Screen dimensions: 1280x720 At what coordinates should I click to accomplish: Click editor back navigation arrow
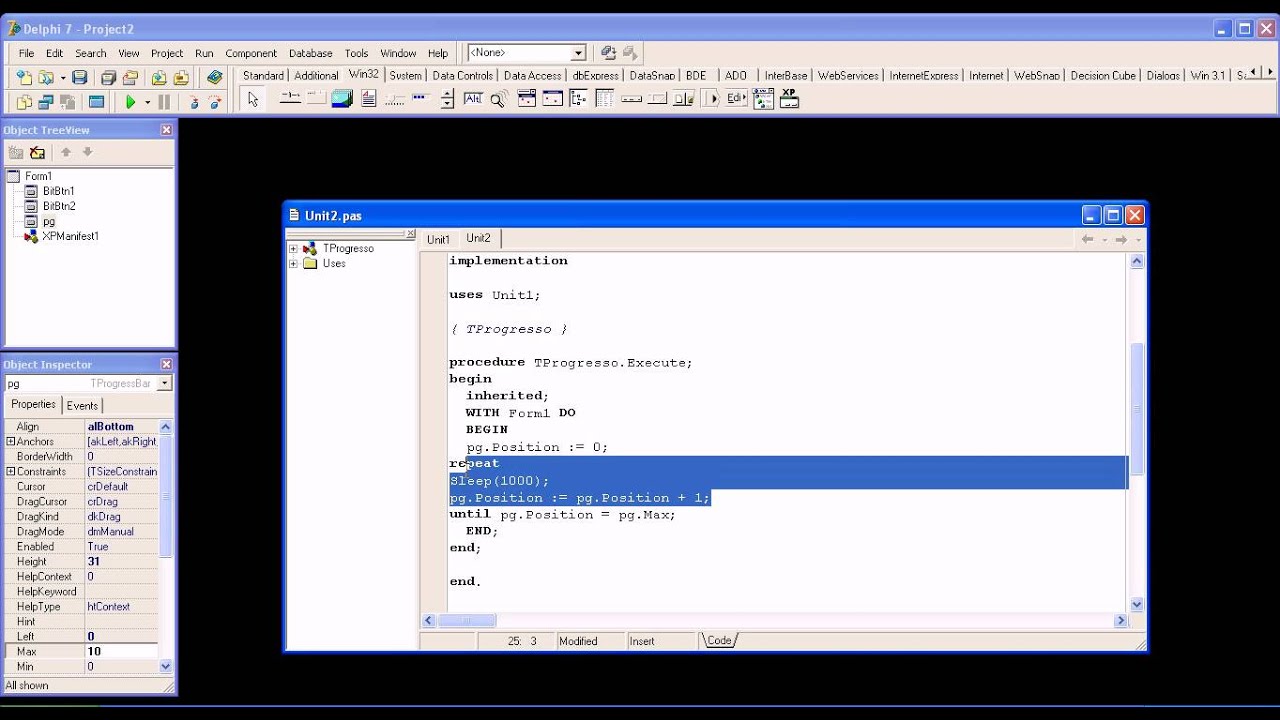coord(1087,239)
